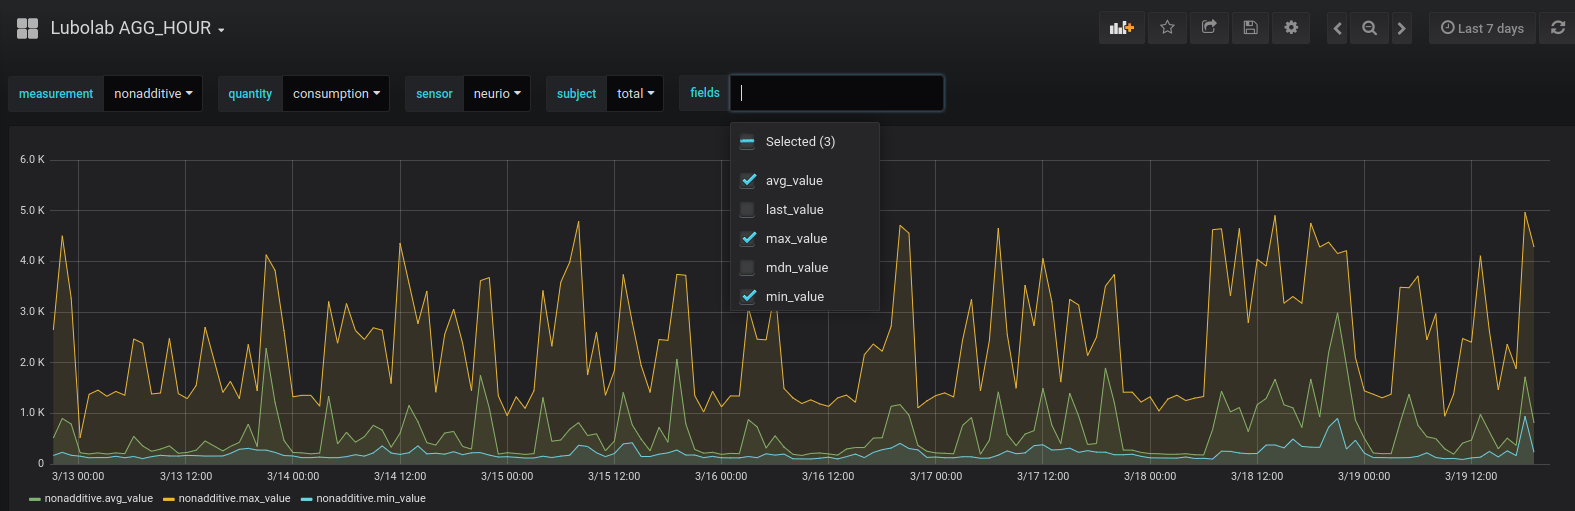Zoom out the time range
Viewport: 1575px width, 511px height.
[x=1370, y=28]
